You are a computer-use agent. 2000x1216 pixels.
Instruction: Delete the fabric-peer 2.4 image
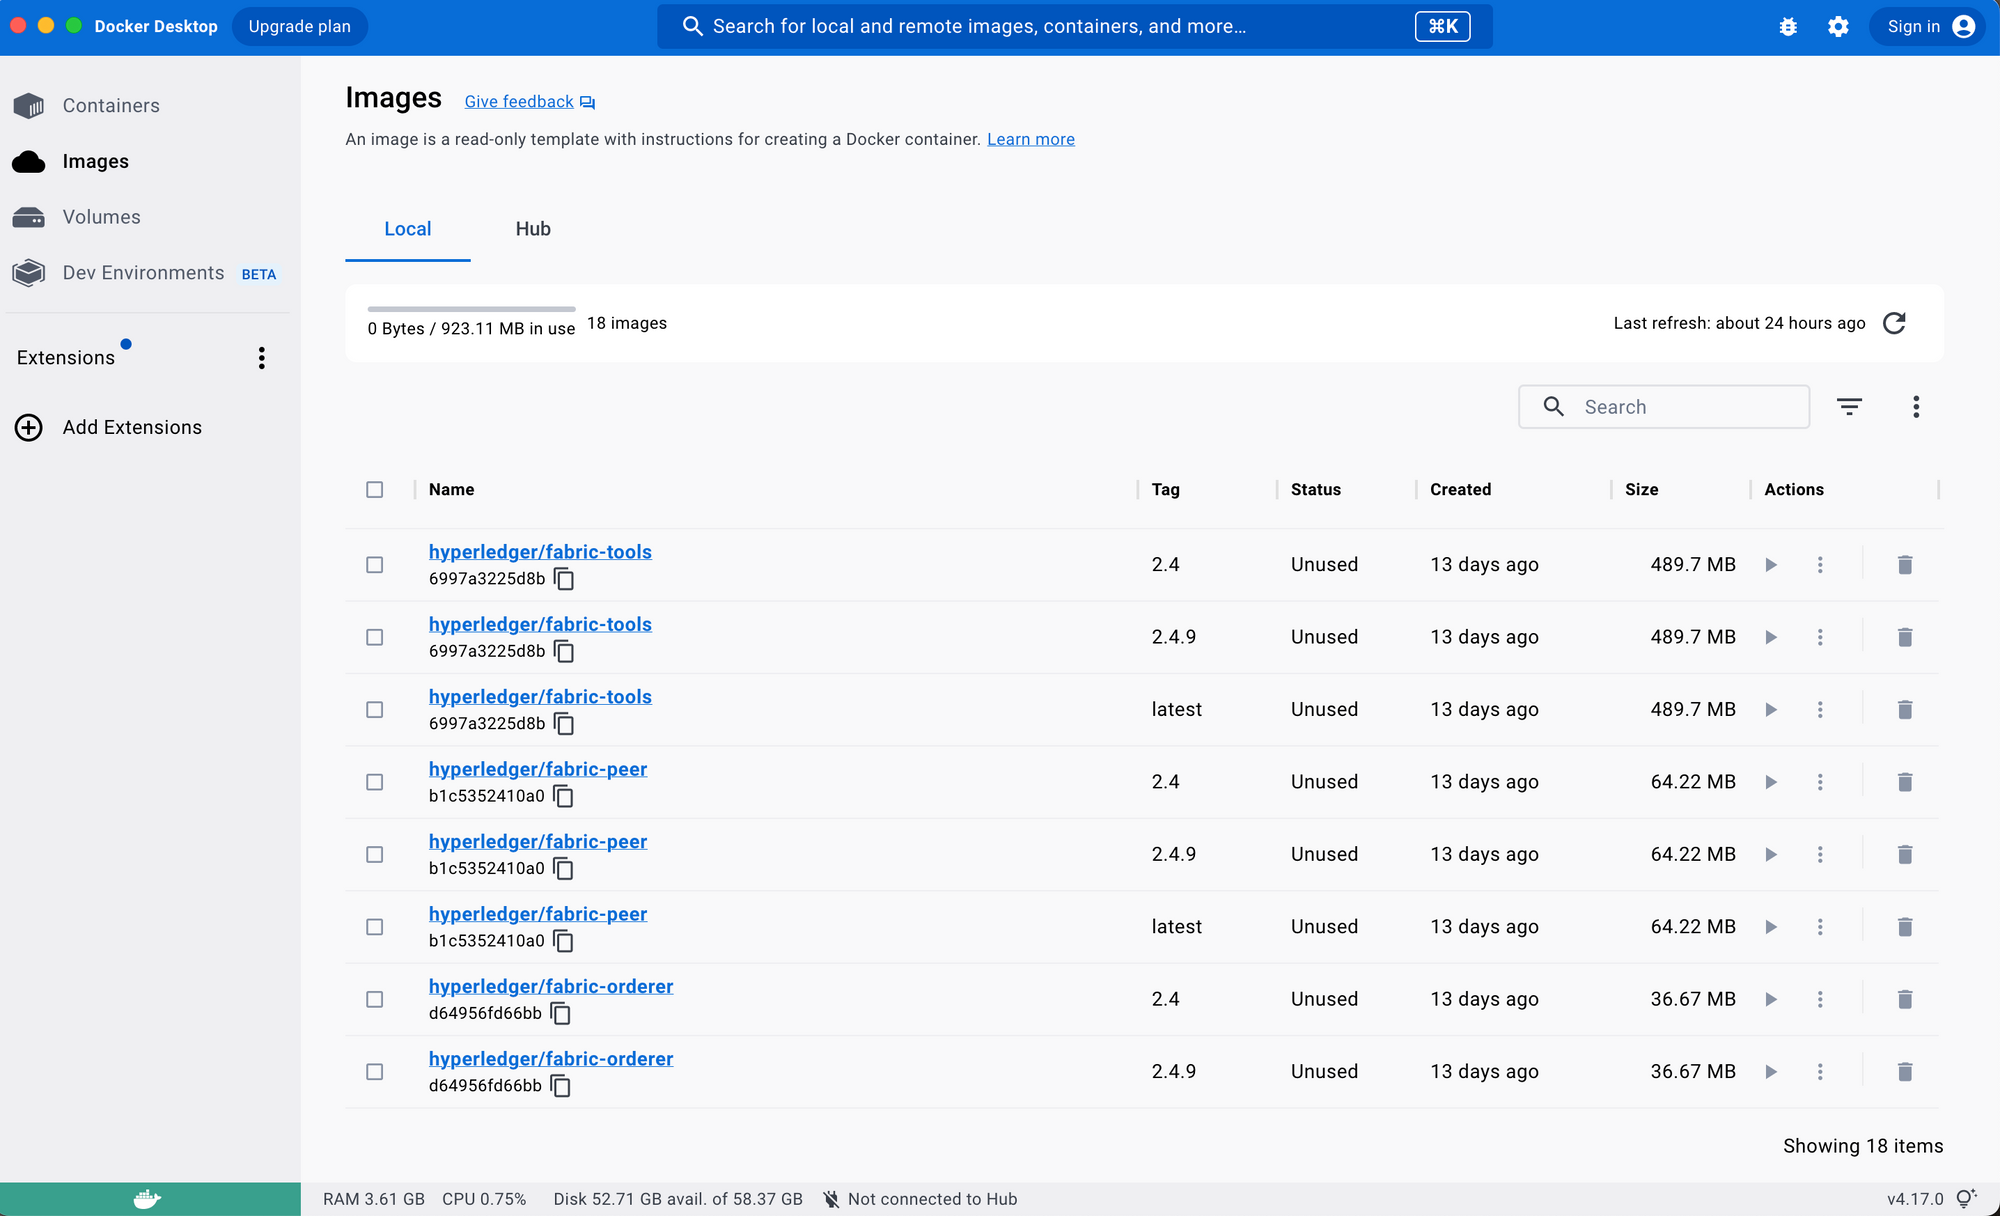1905,782
